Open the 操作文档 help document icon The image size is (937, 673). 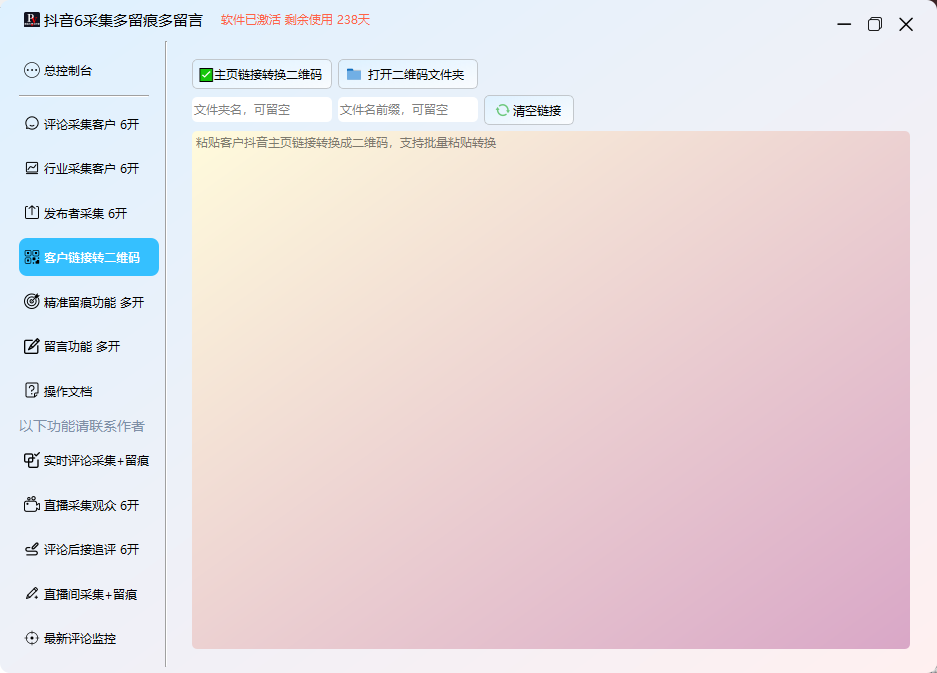pyautogui.click(x=32, y=391)
